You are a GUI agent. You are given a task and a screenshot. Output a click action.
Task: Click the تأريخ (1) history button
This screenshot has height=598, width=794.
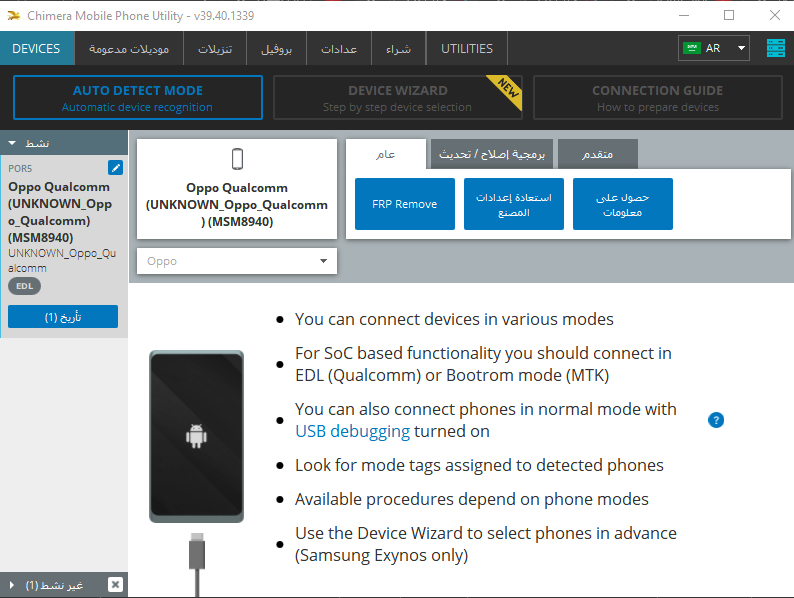63,317
